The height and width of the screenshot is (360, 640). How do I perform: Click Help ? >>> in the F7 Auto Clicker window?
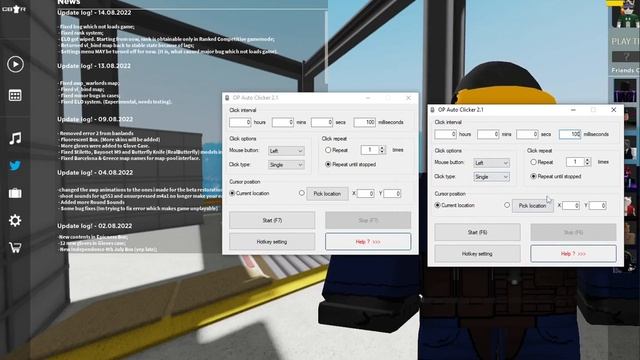[368, 242]
